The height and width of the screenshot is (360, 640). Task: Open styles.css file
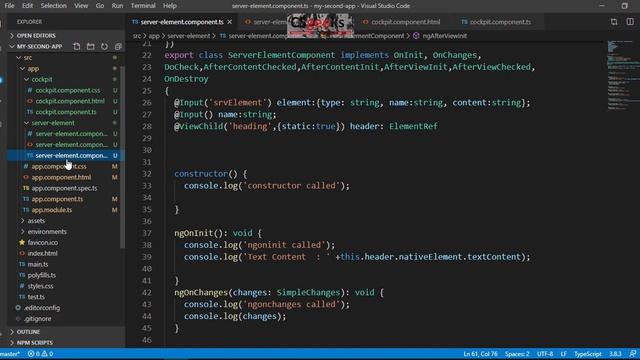tap(40, 286)
